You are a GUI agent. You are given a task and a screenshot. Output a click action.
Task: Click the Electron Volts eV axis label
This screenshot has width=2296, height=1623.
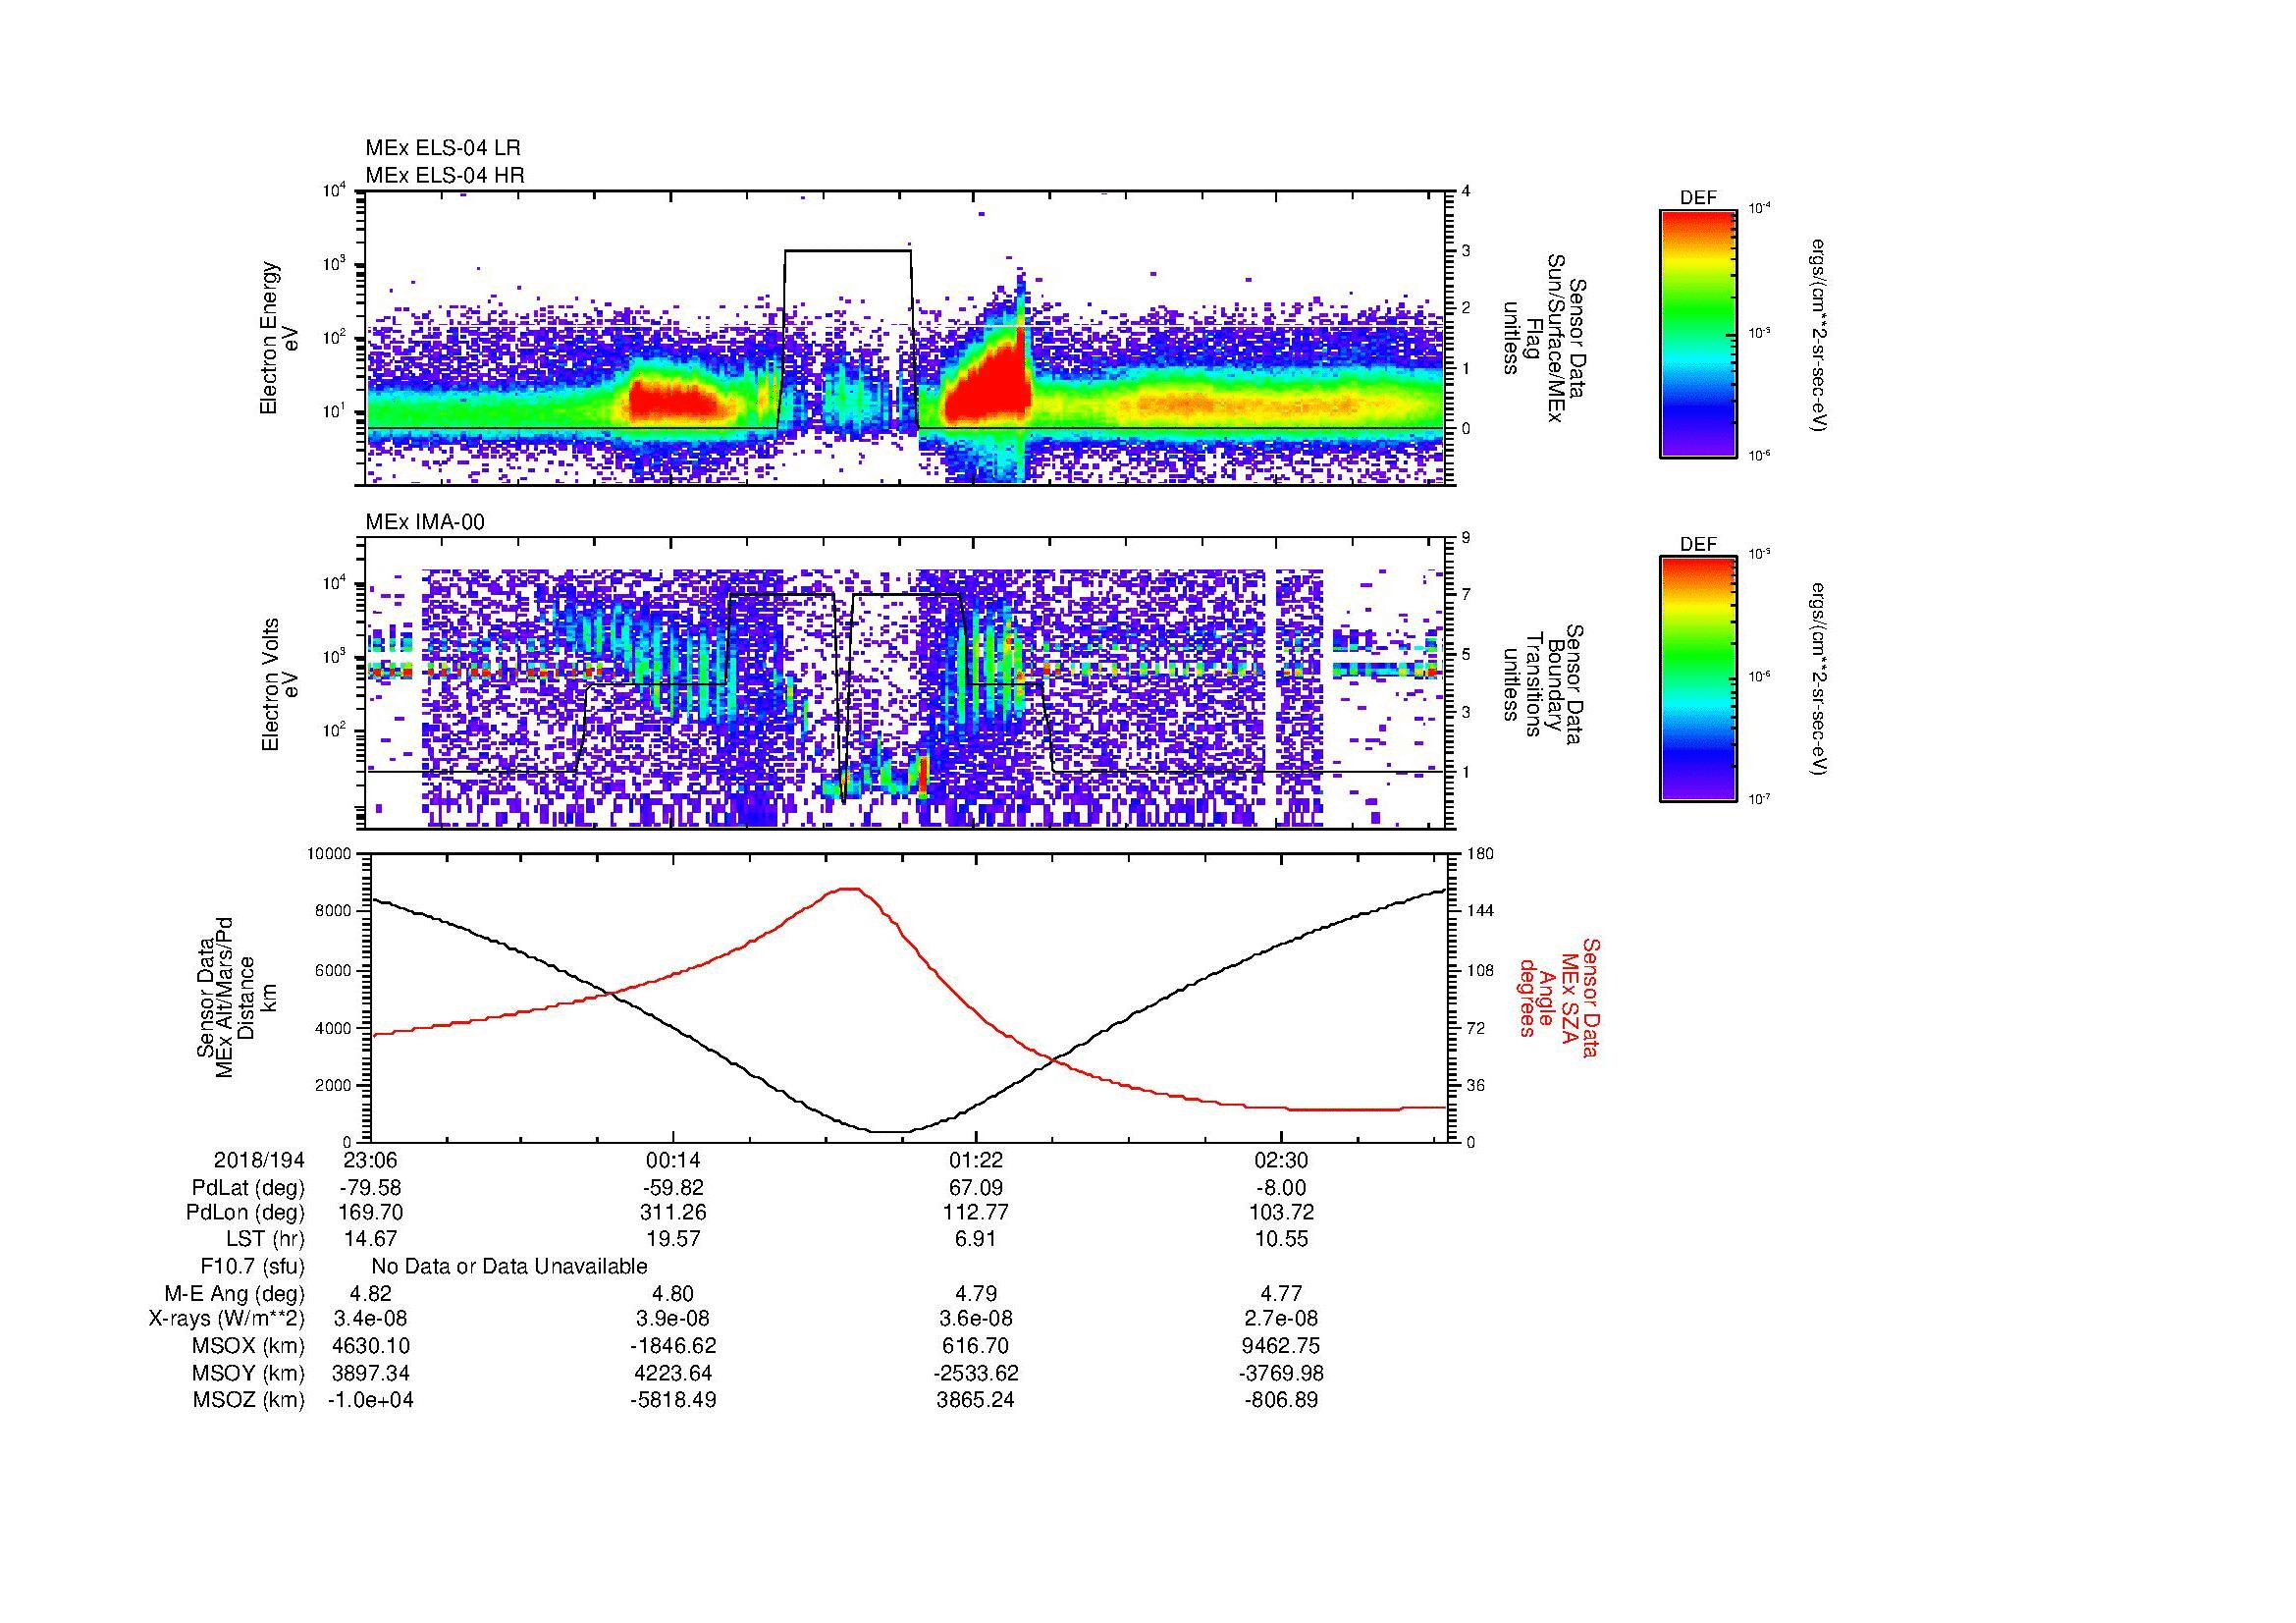279,684
